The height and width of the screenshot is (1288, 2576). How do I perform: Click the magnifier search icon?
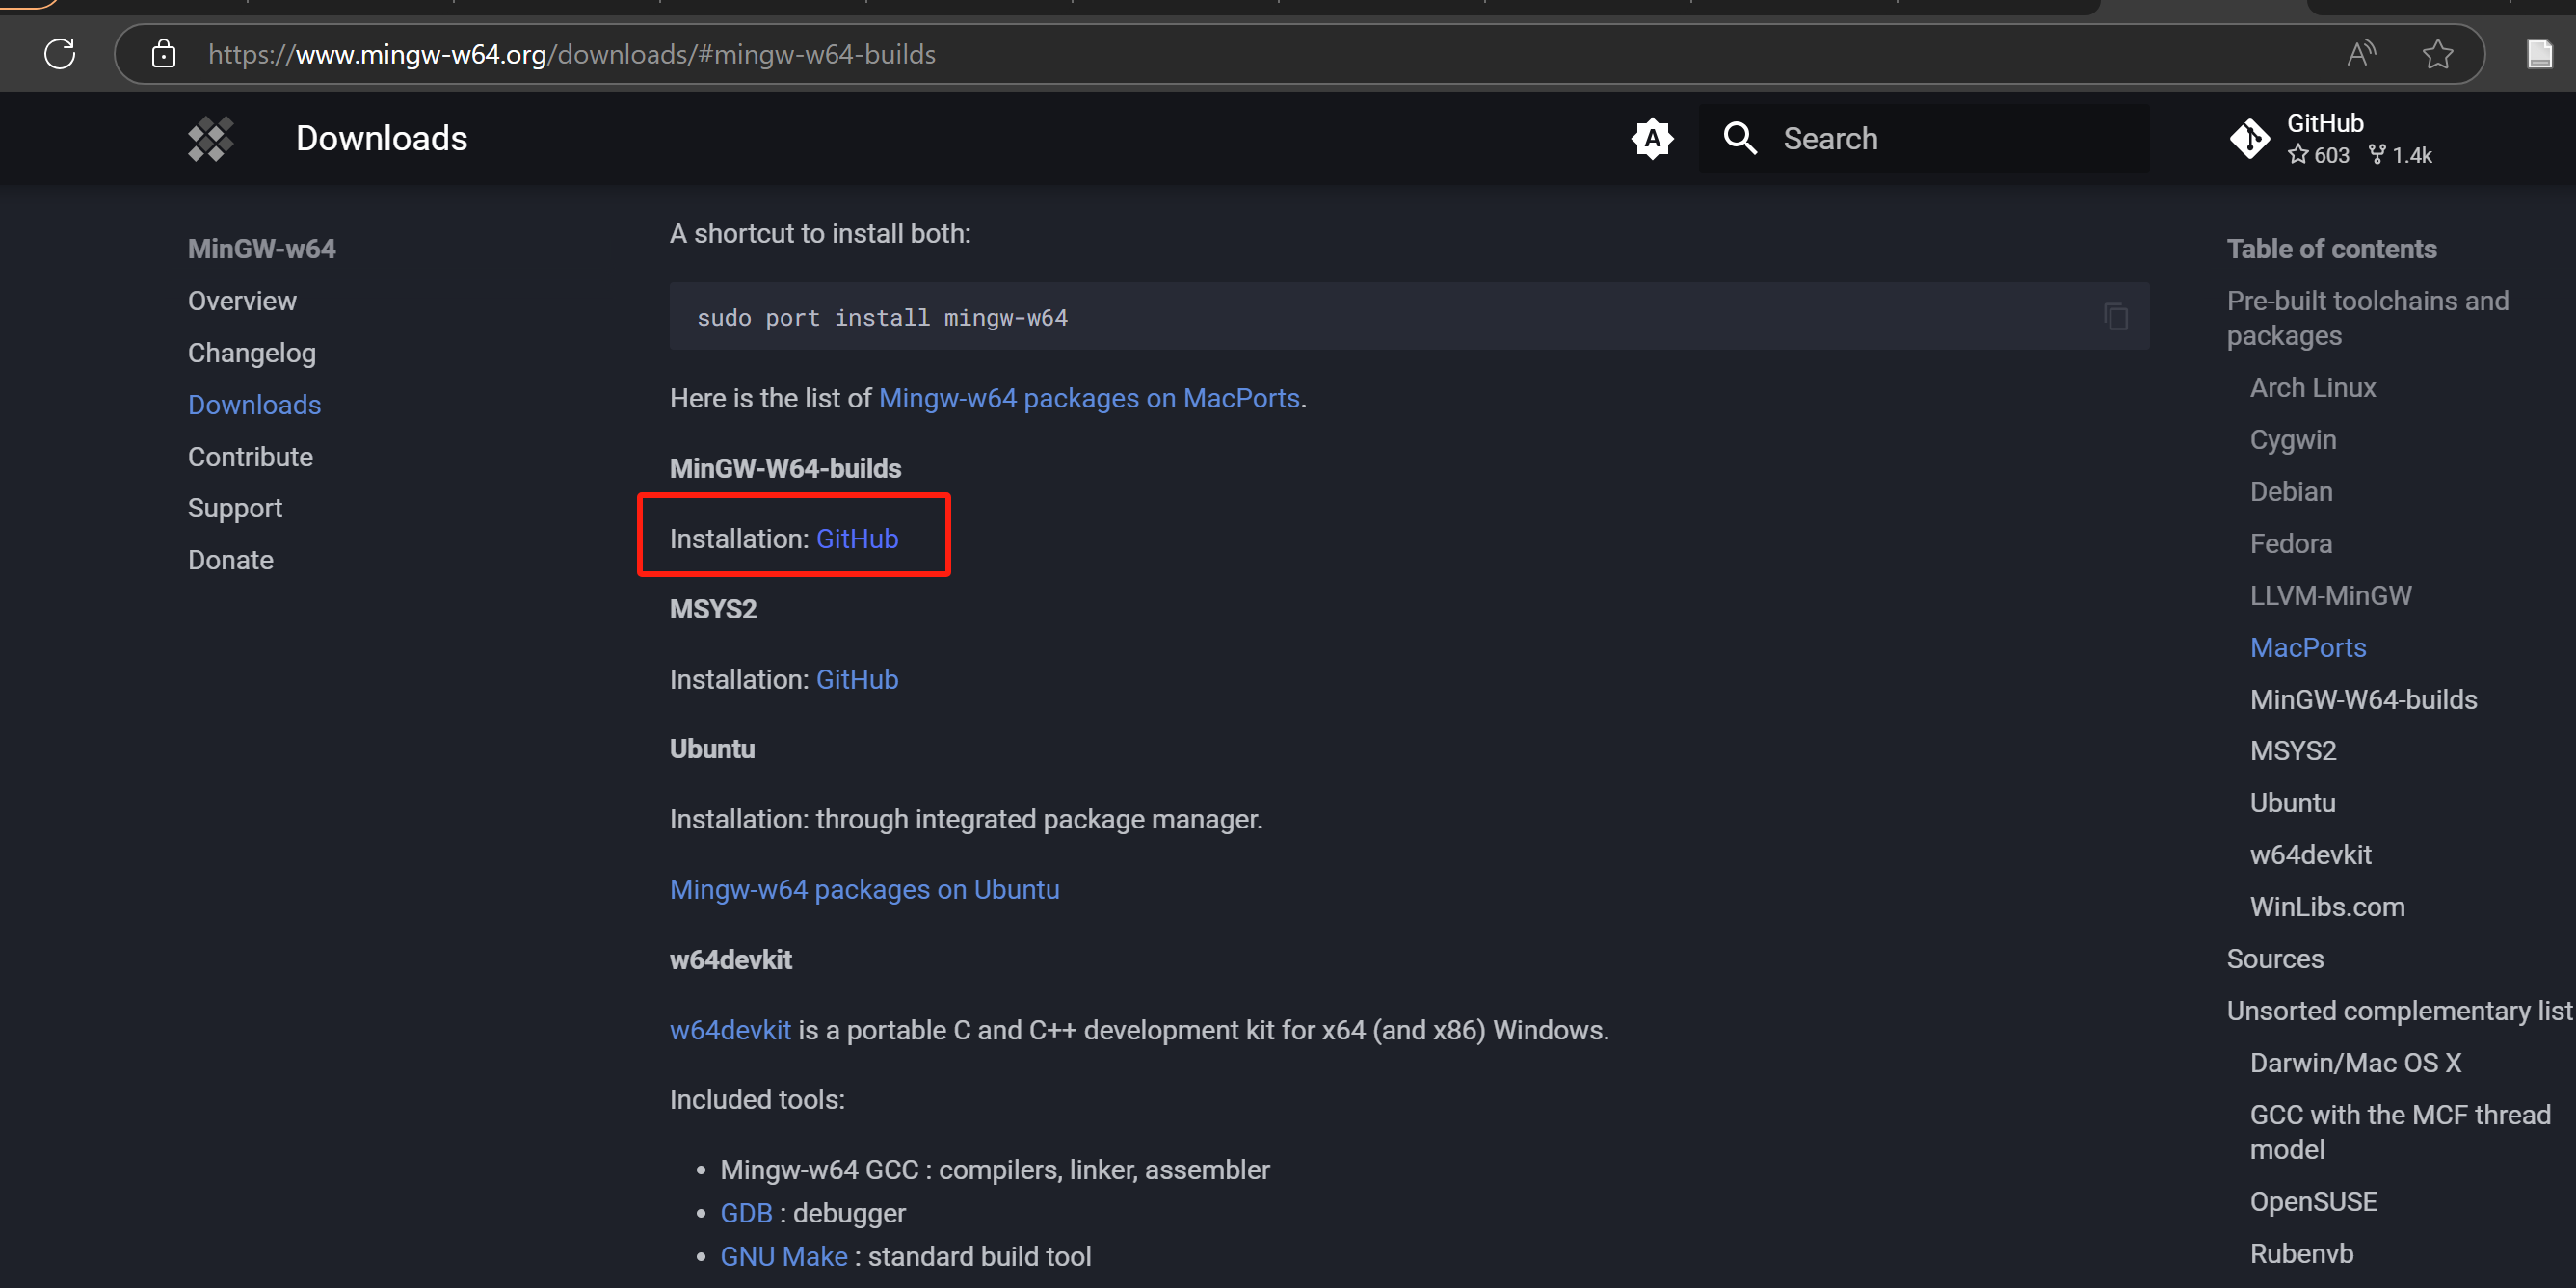[1740, 139]
